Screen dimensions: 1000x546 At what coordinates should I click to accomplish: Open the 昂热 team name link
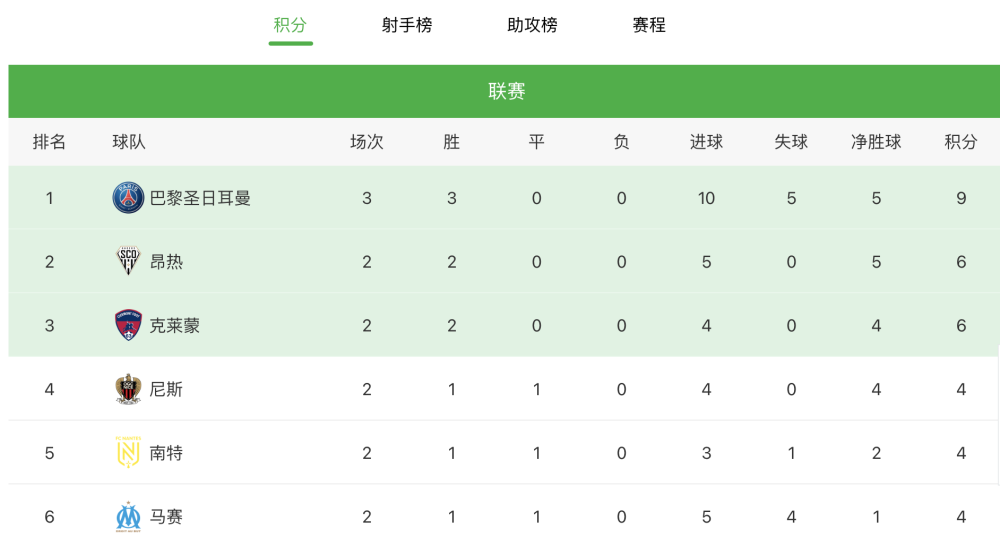coord(166,262)
